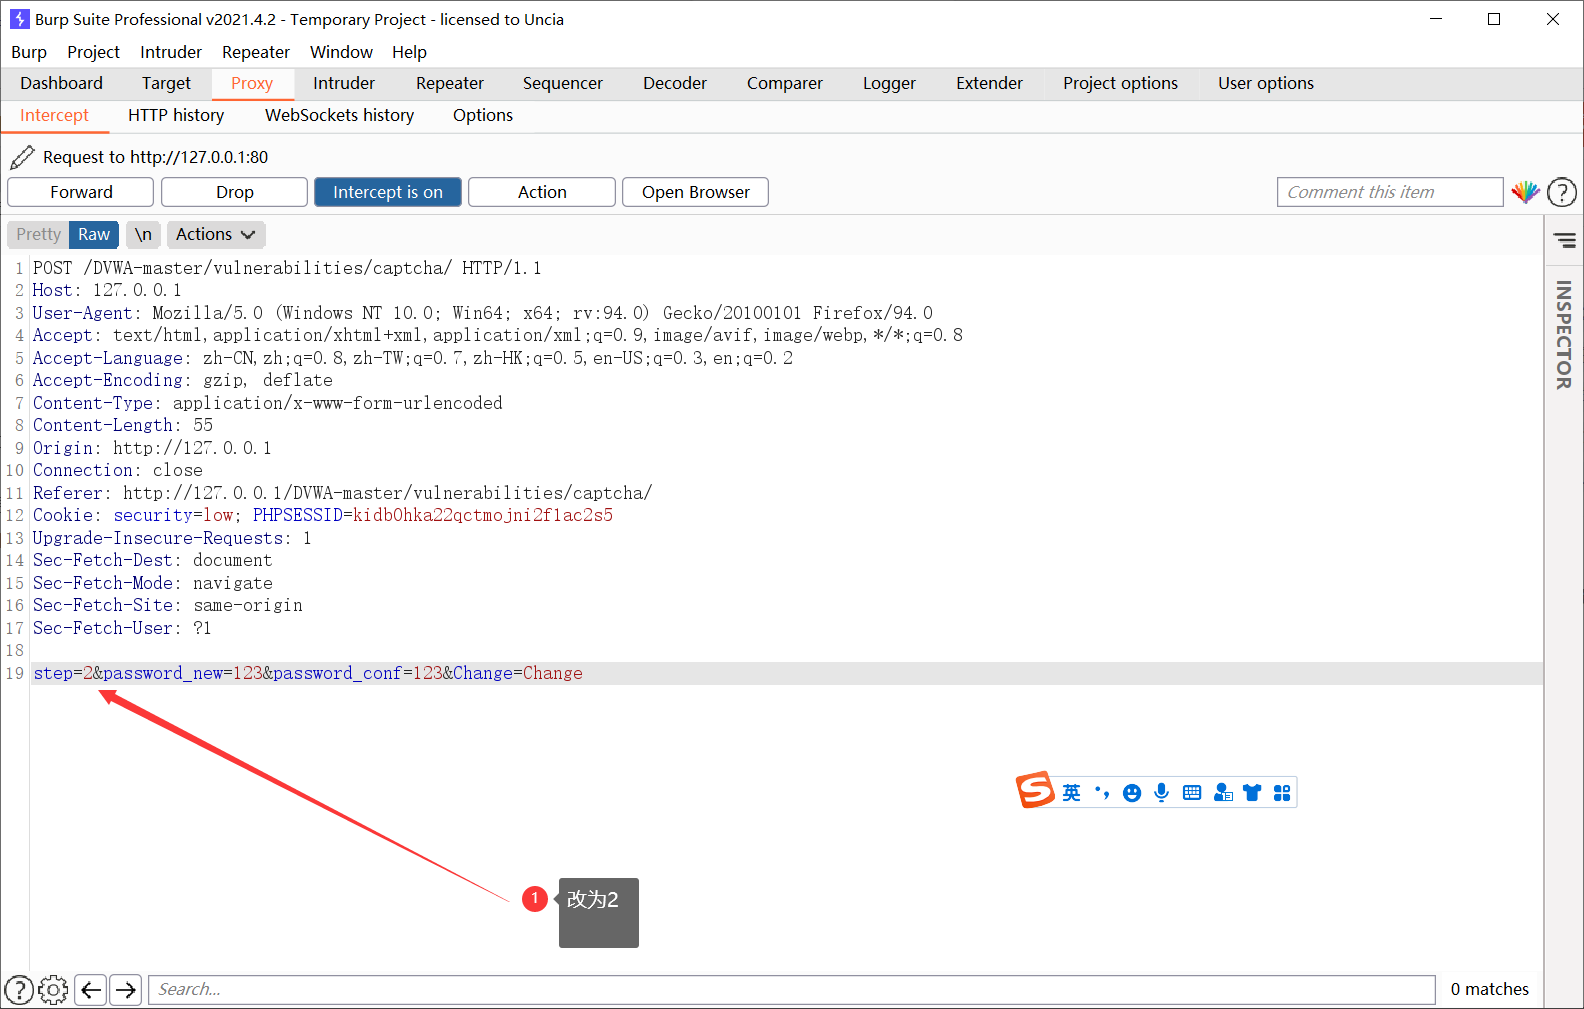Viewport: 1584px width, 1009px height.
Task: Forward the intercepted request
Action: [81, 192]
